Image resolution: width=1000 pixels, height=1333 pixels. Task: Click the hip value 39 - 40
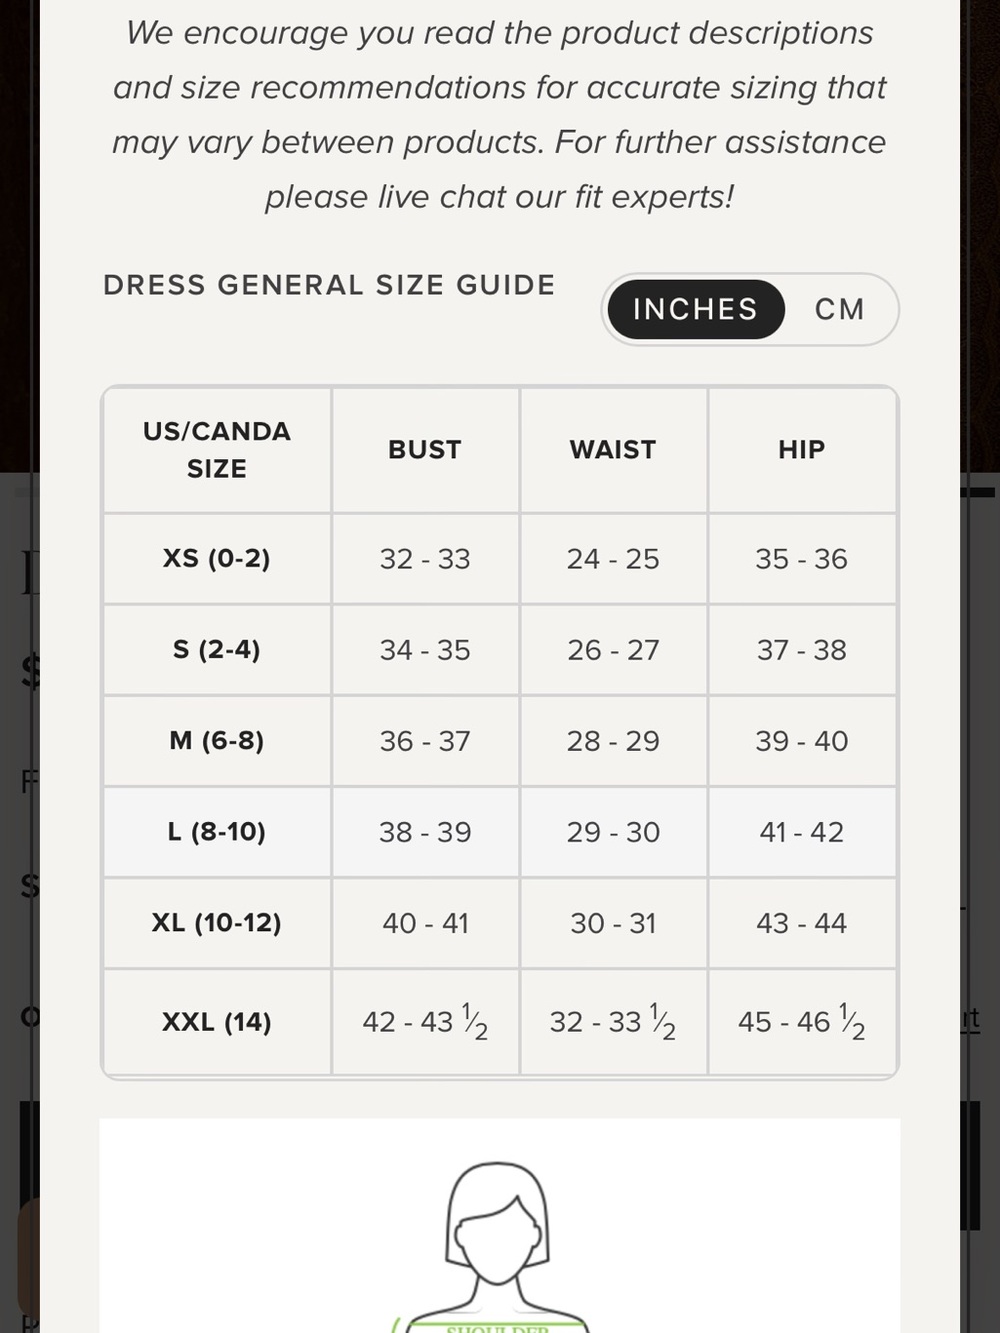click(x=802, y=741)
